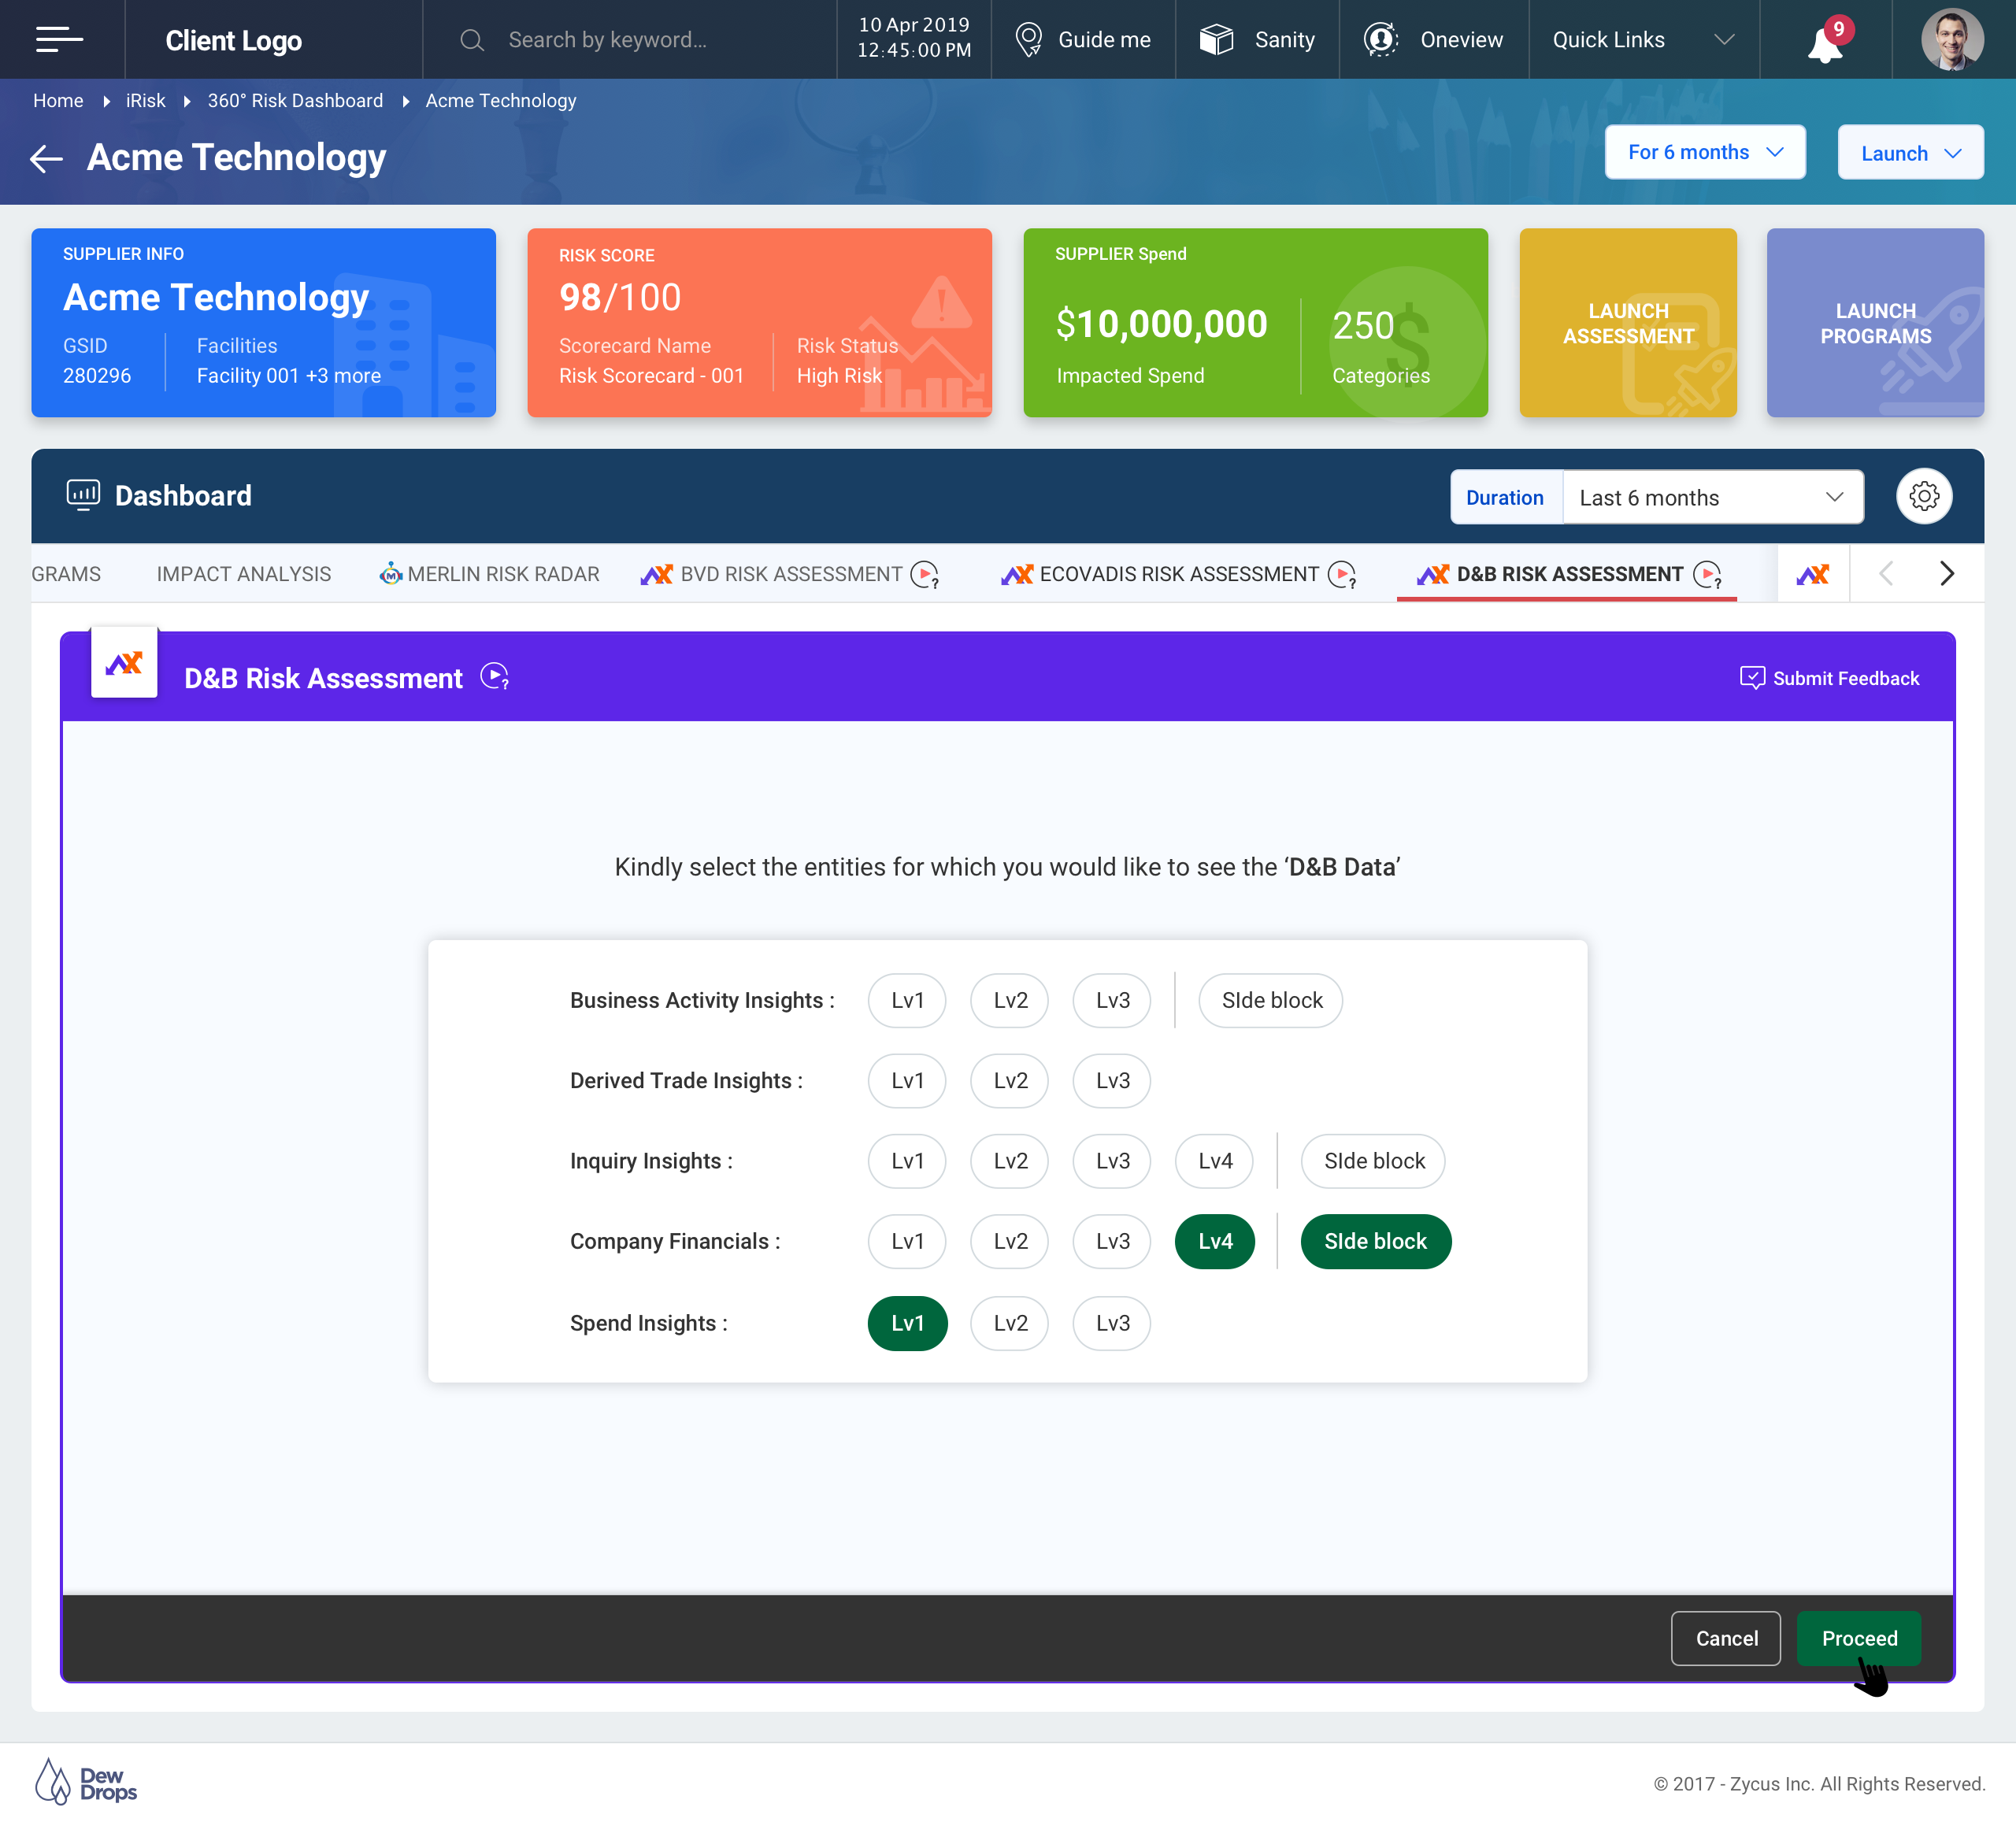Click the notification bell icon
Image resolution: width=2016 pixels, height=1822 pixels.
coord(1825,42)
